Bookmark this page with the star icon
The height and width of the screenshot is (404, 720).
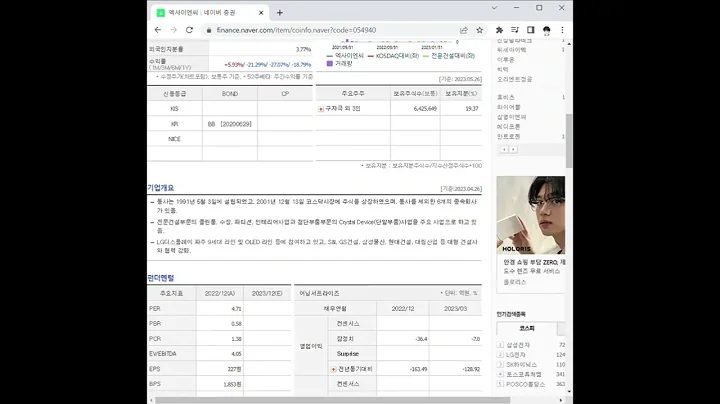pos(479,30)
